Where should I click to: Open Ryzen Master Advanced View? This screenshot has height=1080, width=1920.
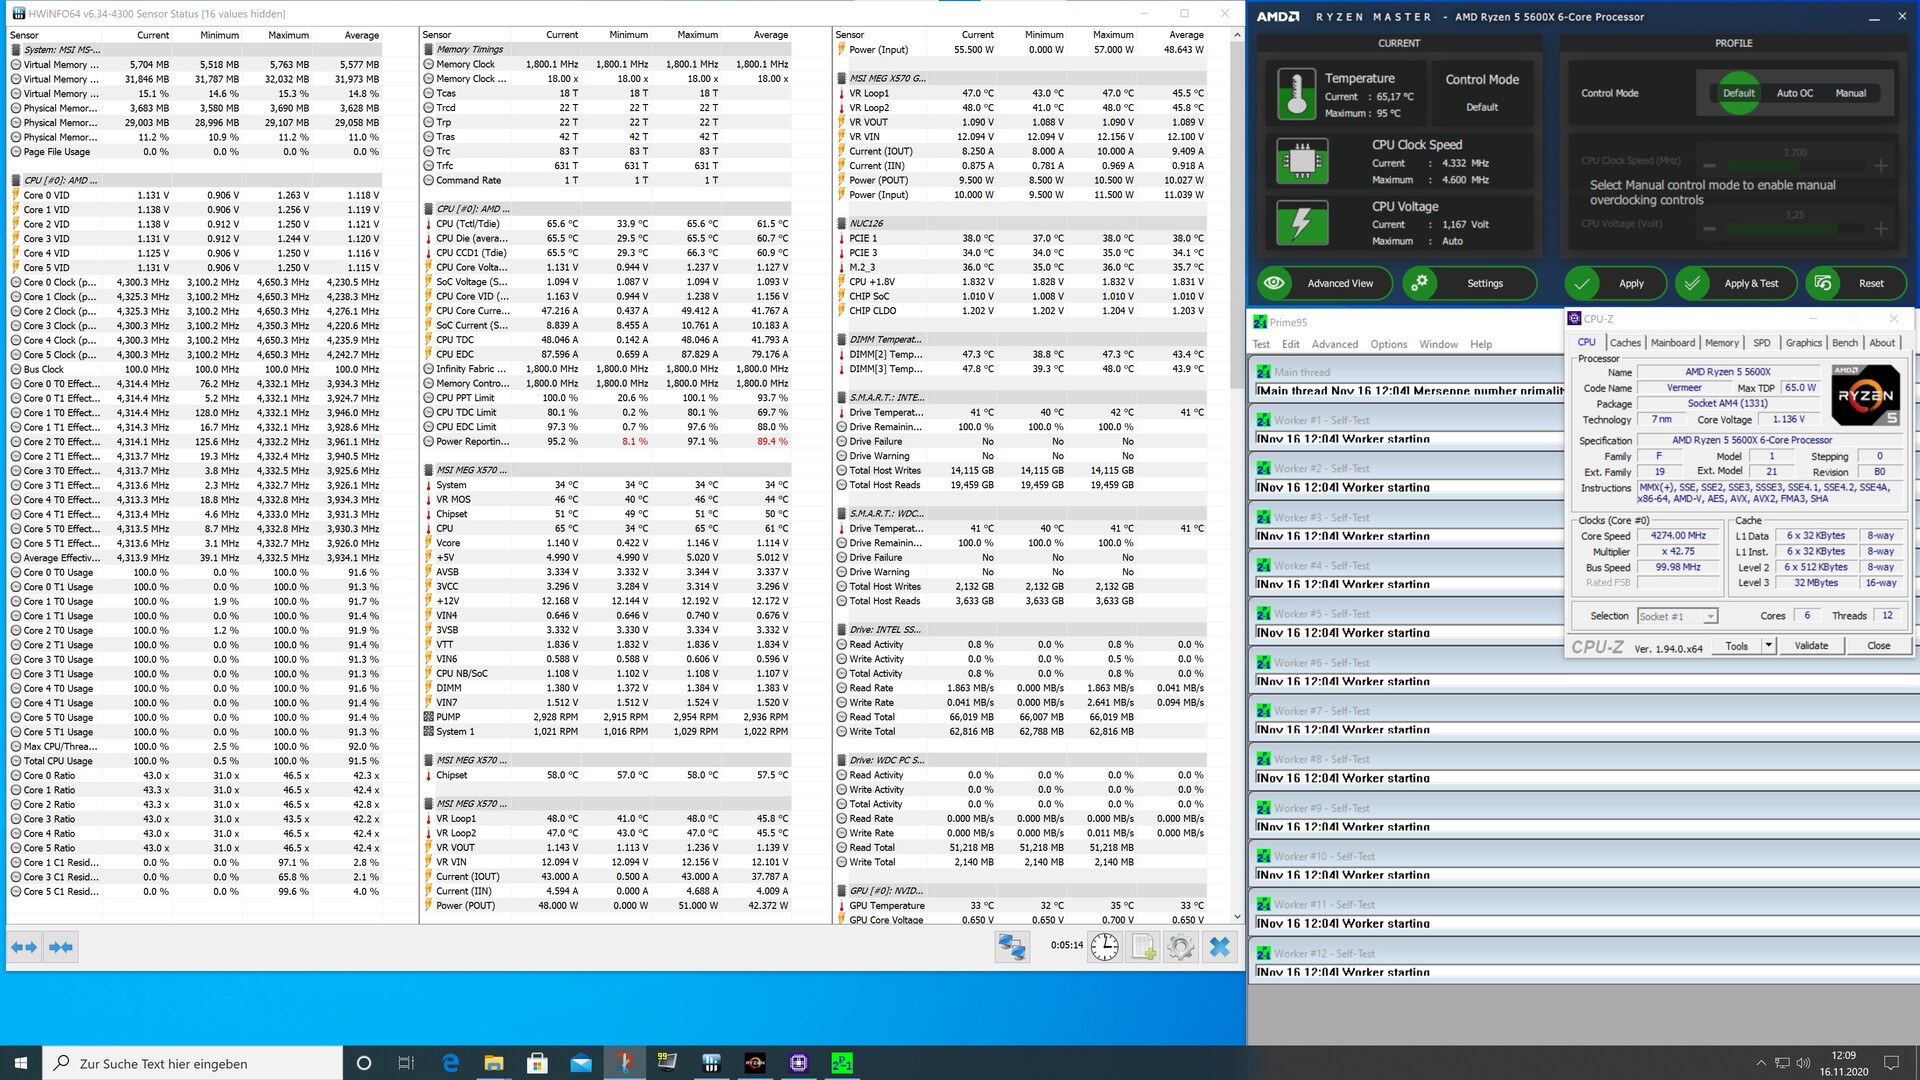1325,284
